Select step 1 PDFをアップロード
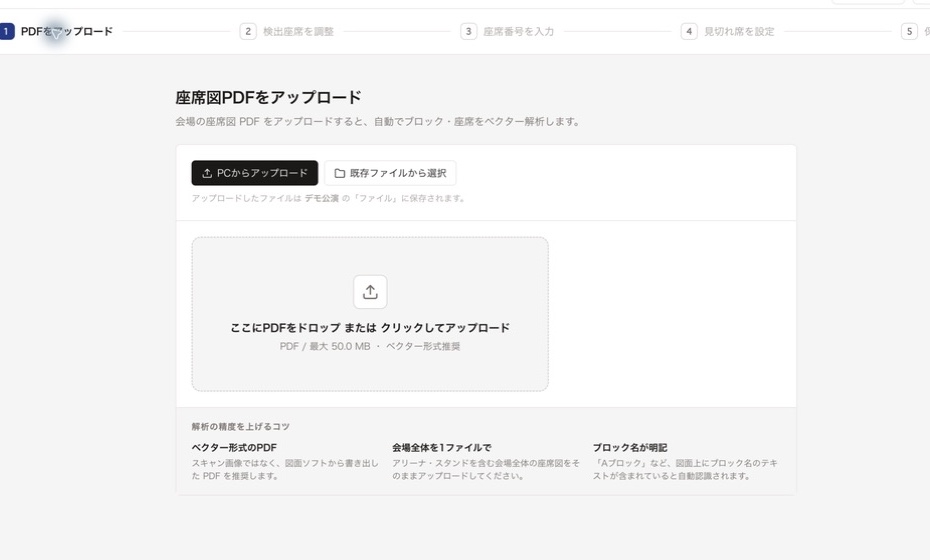The width and height of the screenshot is (930, 560). click(56, 31)
